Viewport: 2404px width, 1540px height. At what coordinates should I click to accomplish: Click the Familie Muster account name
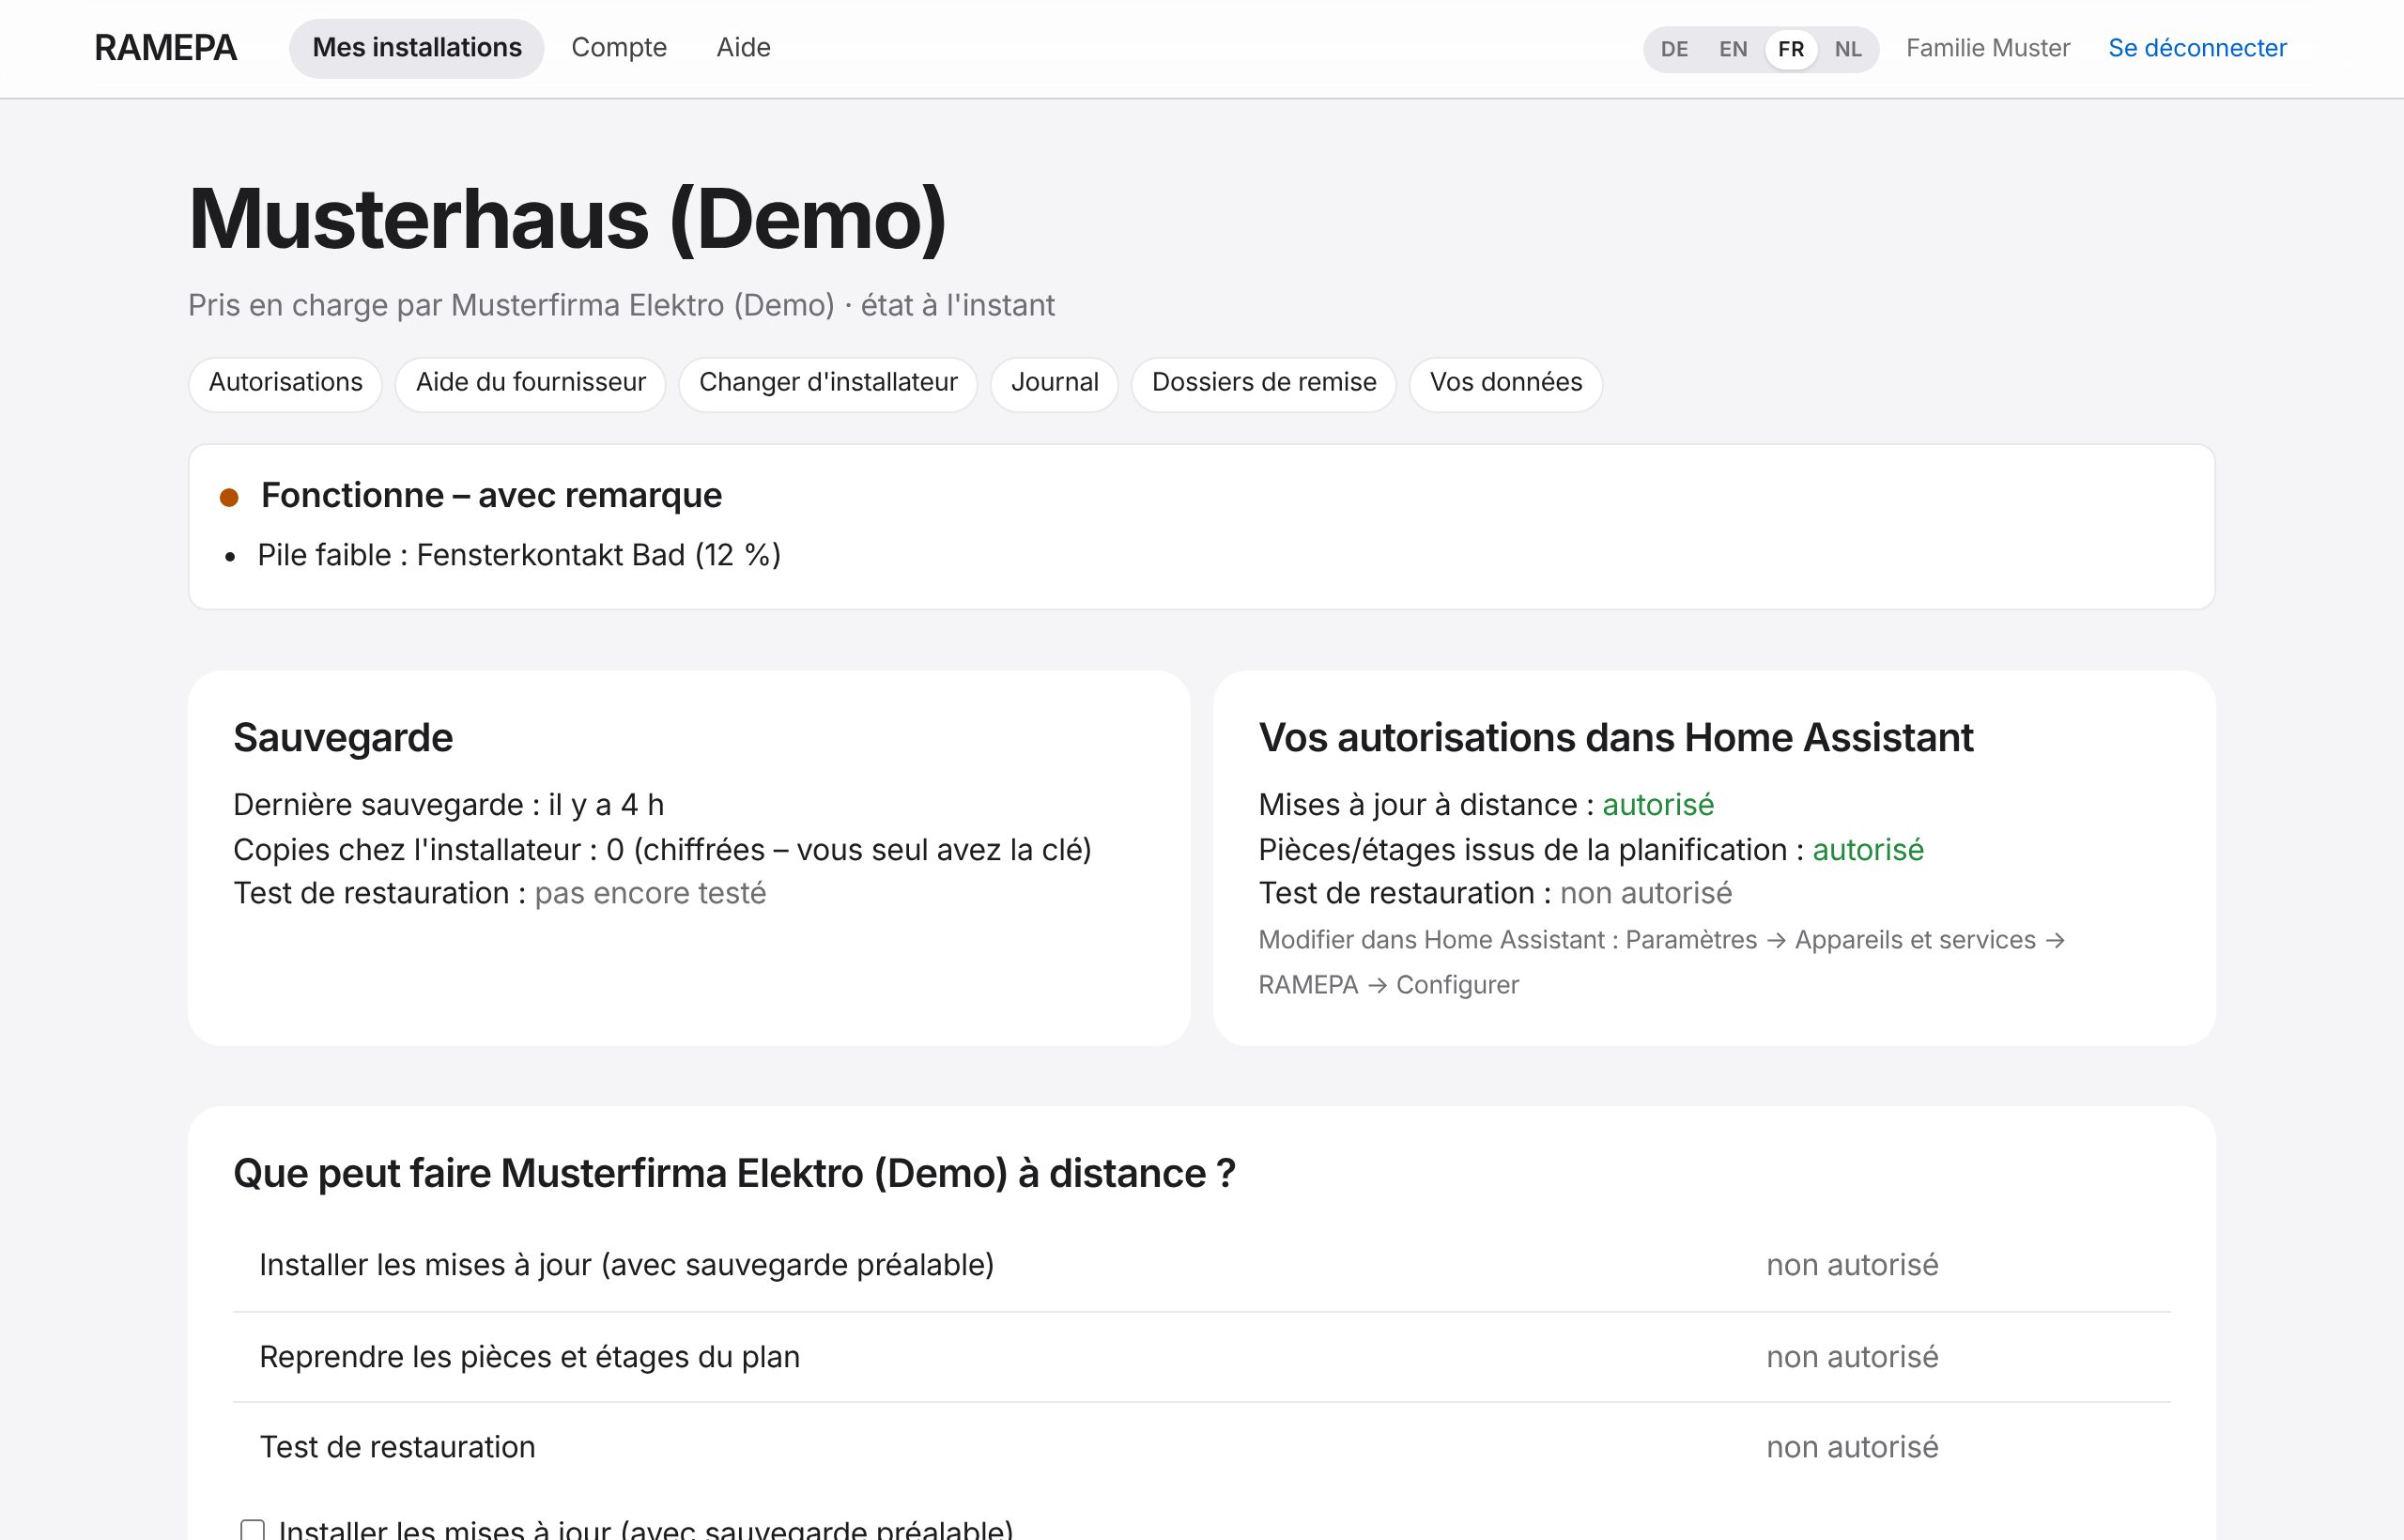click(1988, 48)
